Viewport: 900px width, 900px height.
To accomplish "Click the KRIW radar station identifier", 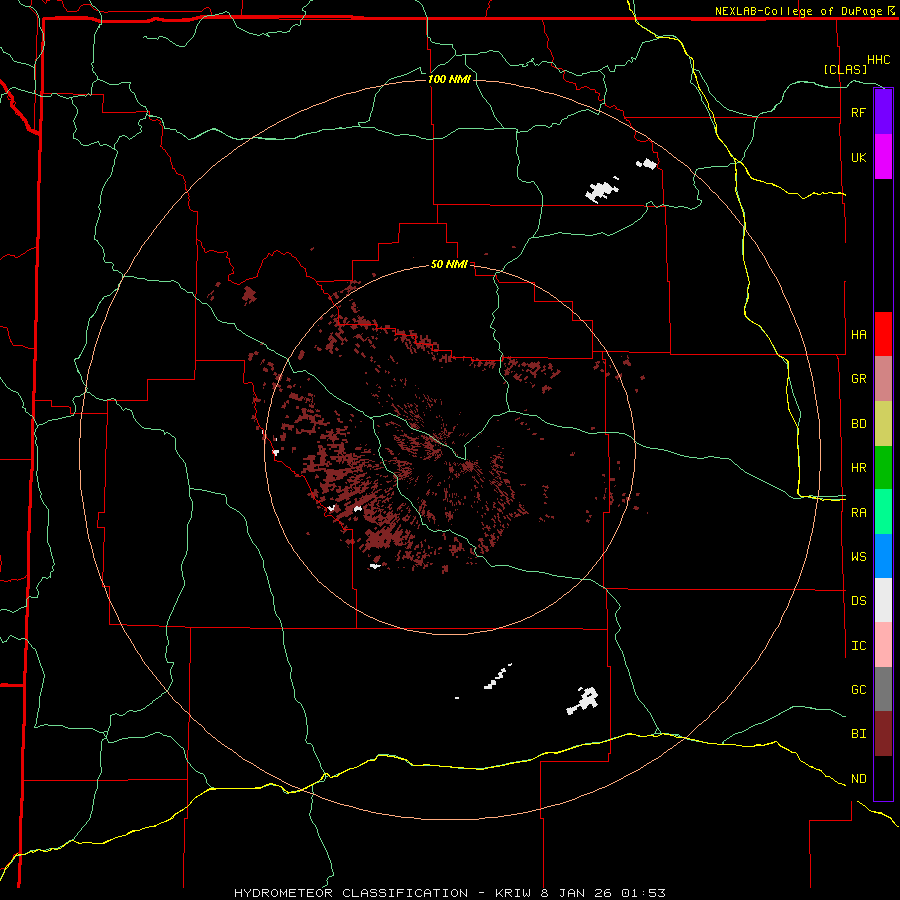I will click(x=513, y=893).
